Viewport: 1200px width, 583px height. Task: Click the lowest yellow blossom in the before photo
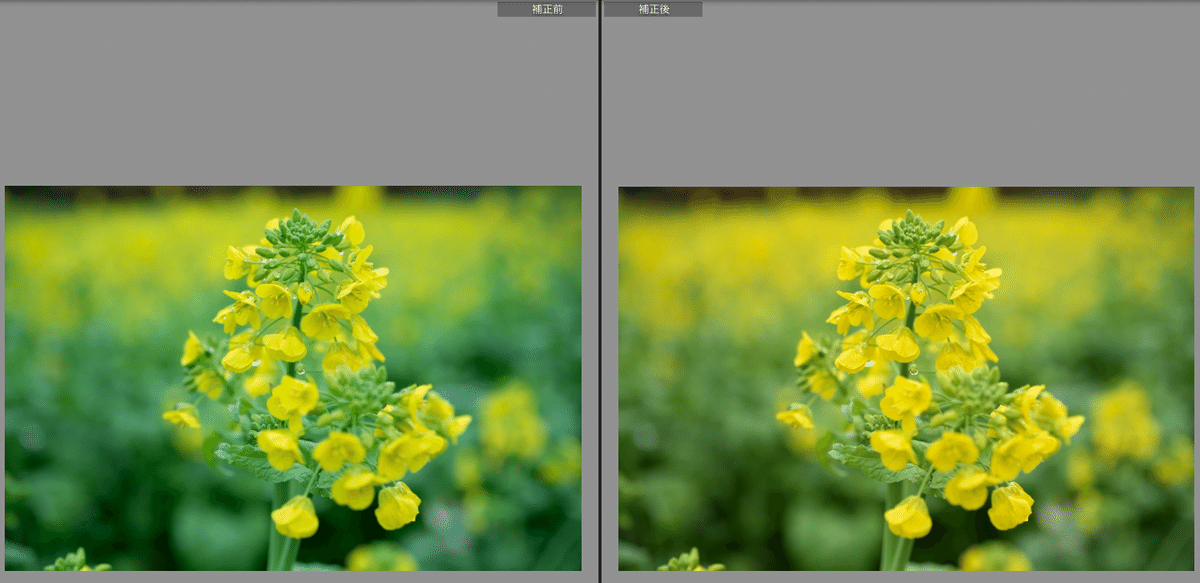[x=296, y=517]
